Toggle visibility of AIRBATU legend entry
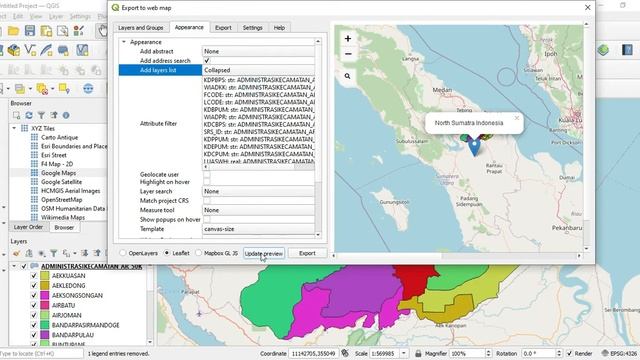Viewport: 640px width, 360px height. point(34,305)
